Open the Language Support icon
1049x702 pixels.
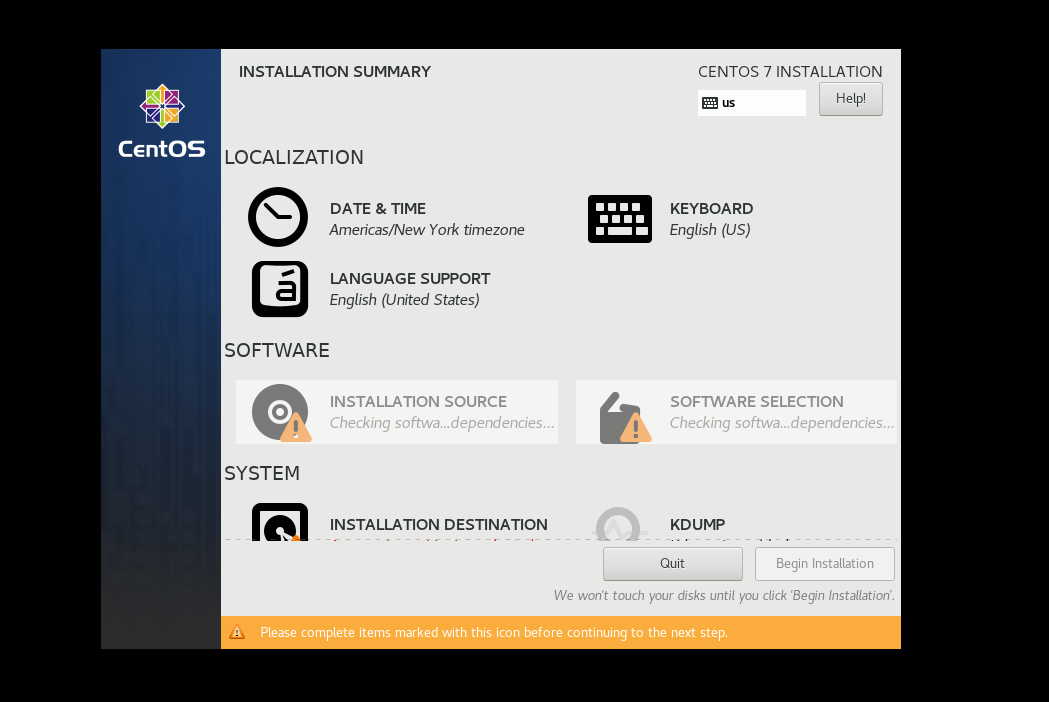(280, 289)
